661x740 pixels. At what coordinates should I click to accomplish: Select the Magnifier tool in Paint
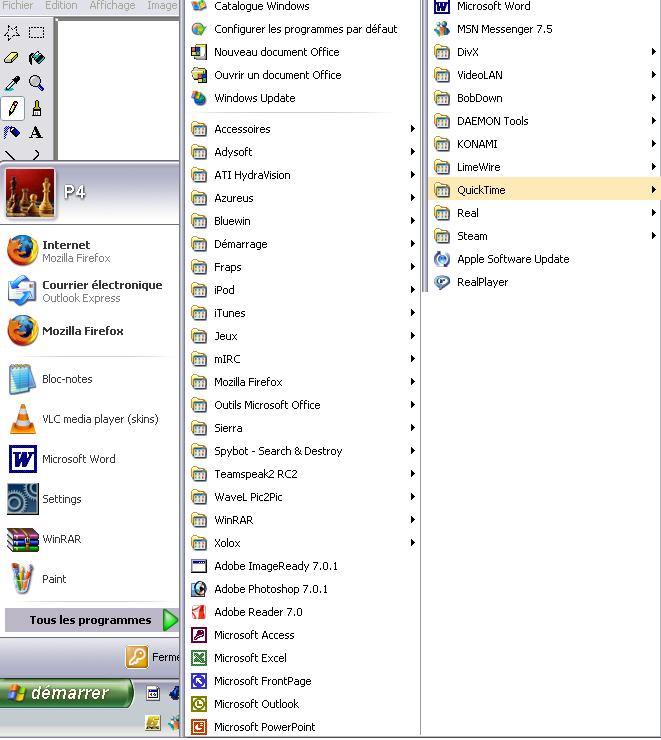pos(36,83)
